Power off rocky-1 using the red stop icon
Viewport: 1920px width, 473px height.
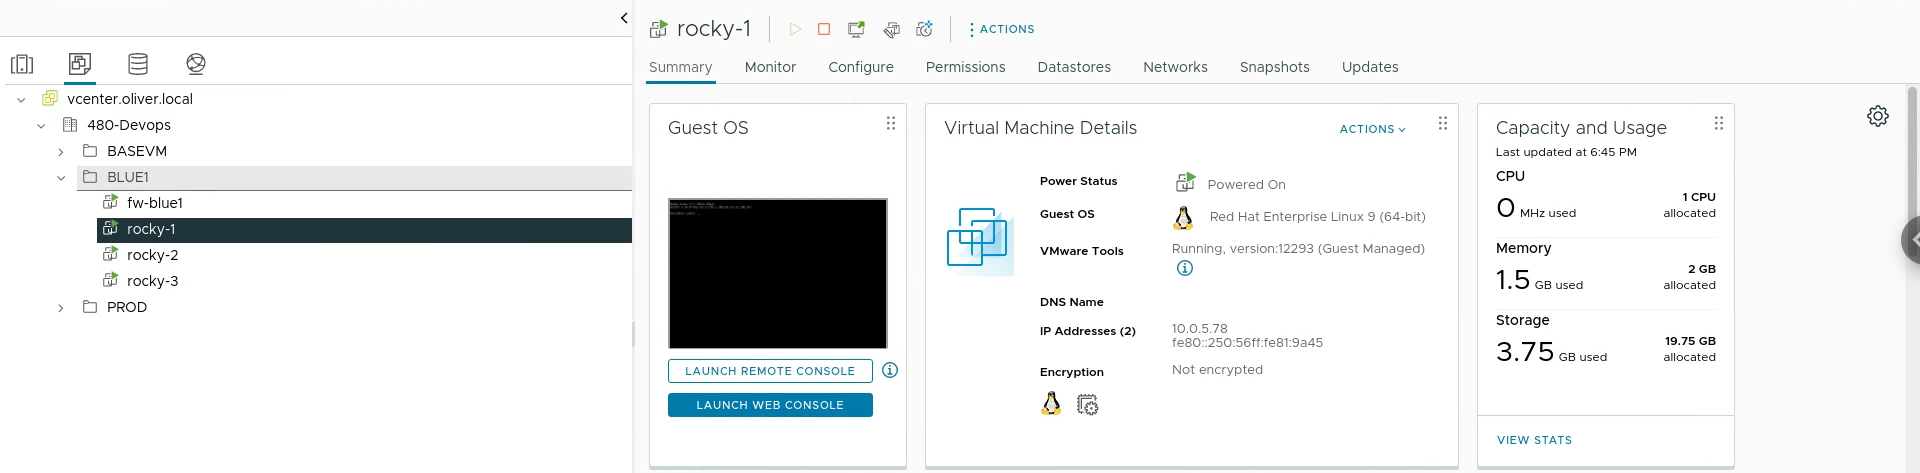[824, 29]
